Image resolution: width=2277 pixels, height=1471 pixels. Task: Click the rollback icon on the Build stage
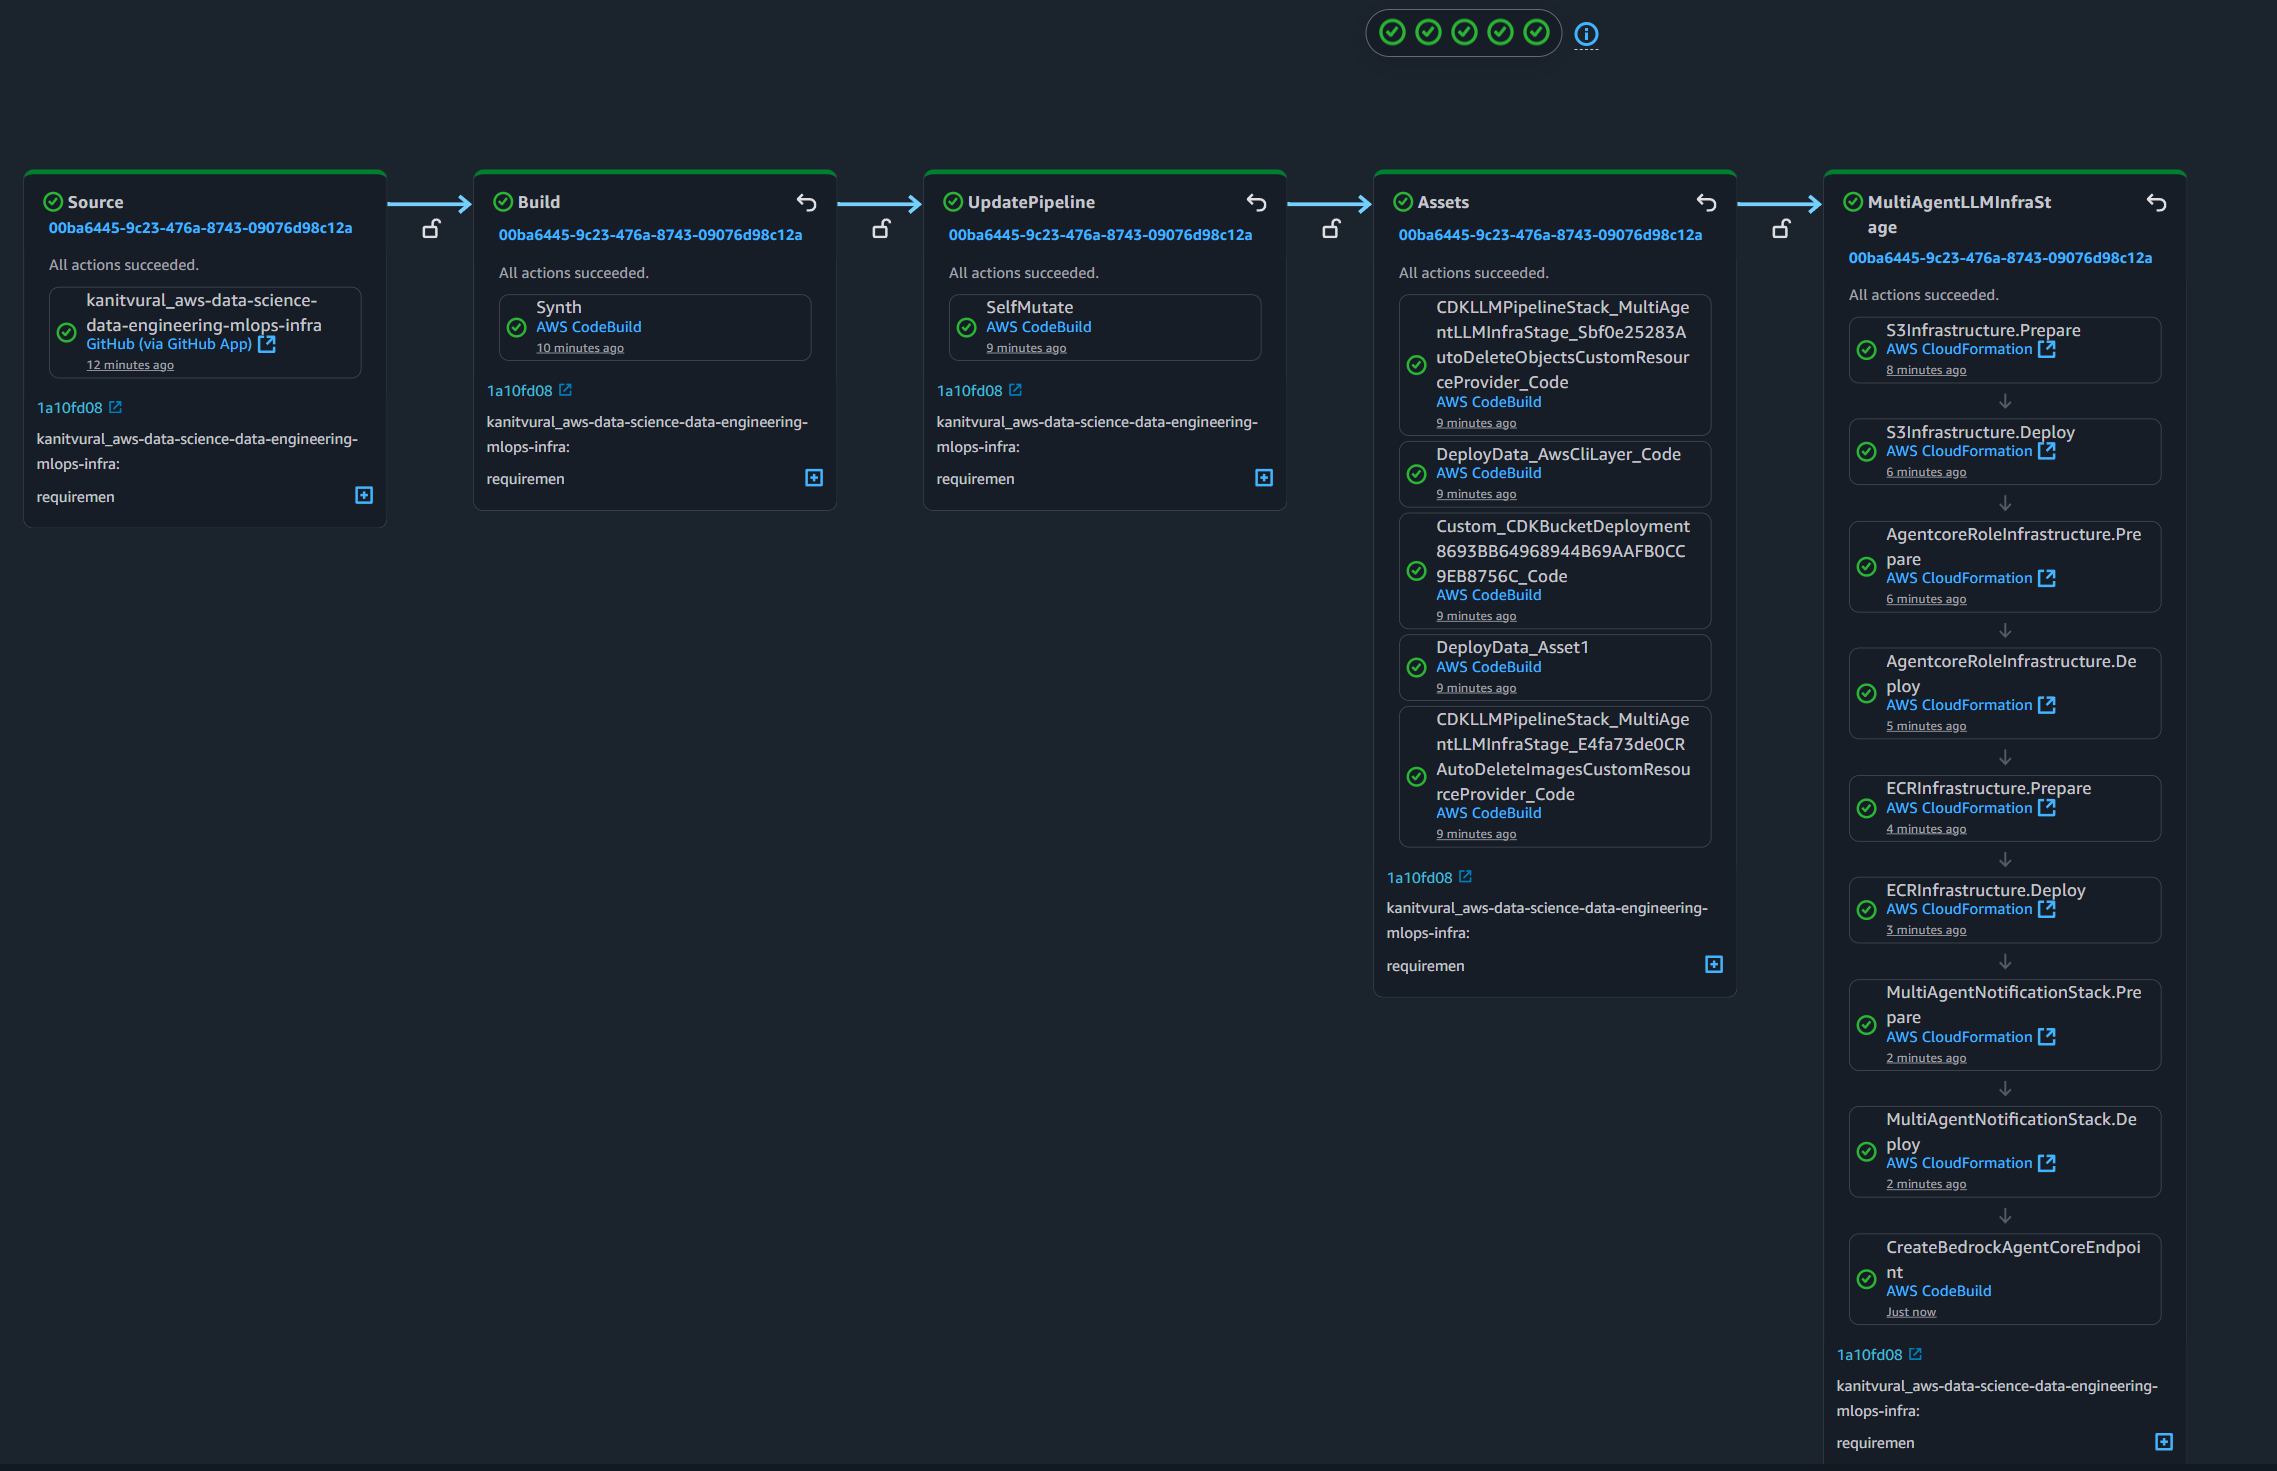(806, 203)
